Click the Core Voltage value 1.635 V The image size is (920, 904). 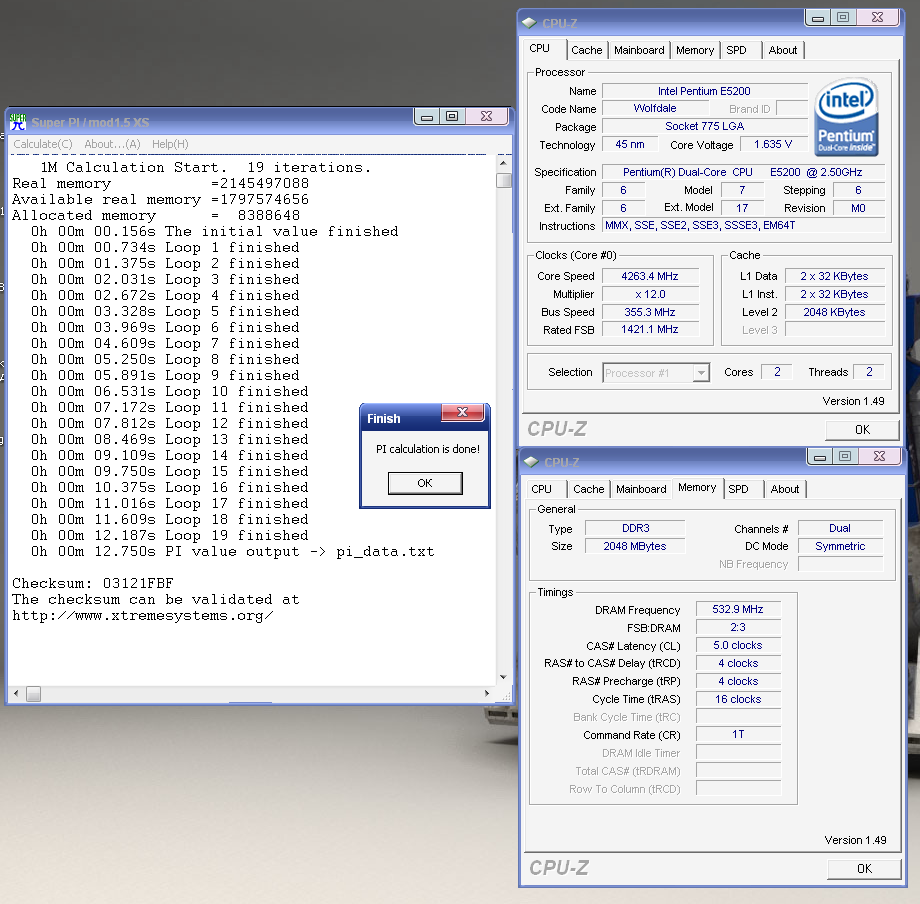(773, 144)
